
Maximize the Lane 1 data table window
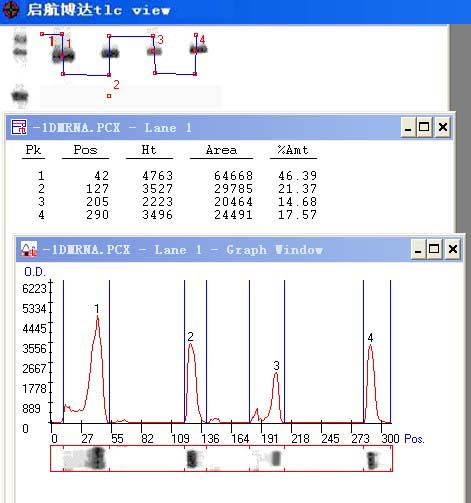point(424,127)
